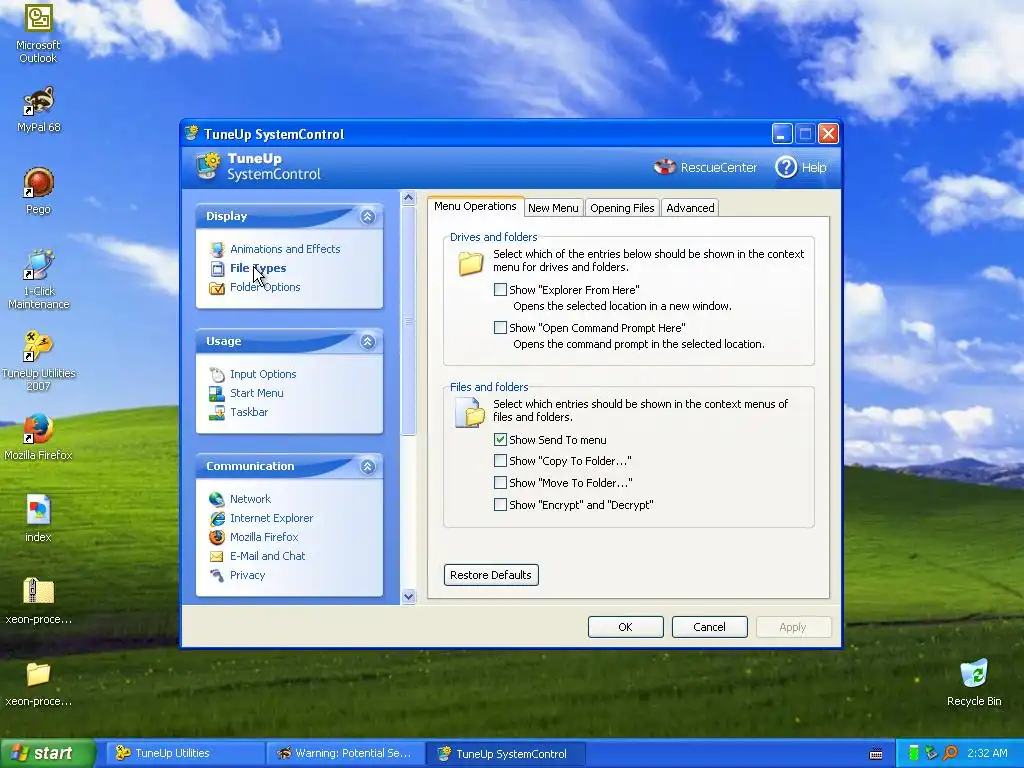Viewport: 1024px width, 768px height.
Task: Collapse the Display panel chevron
Action: [368, 216]
